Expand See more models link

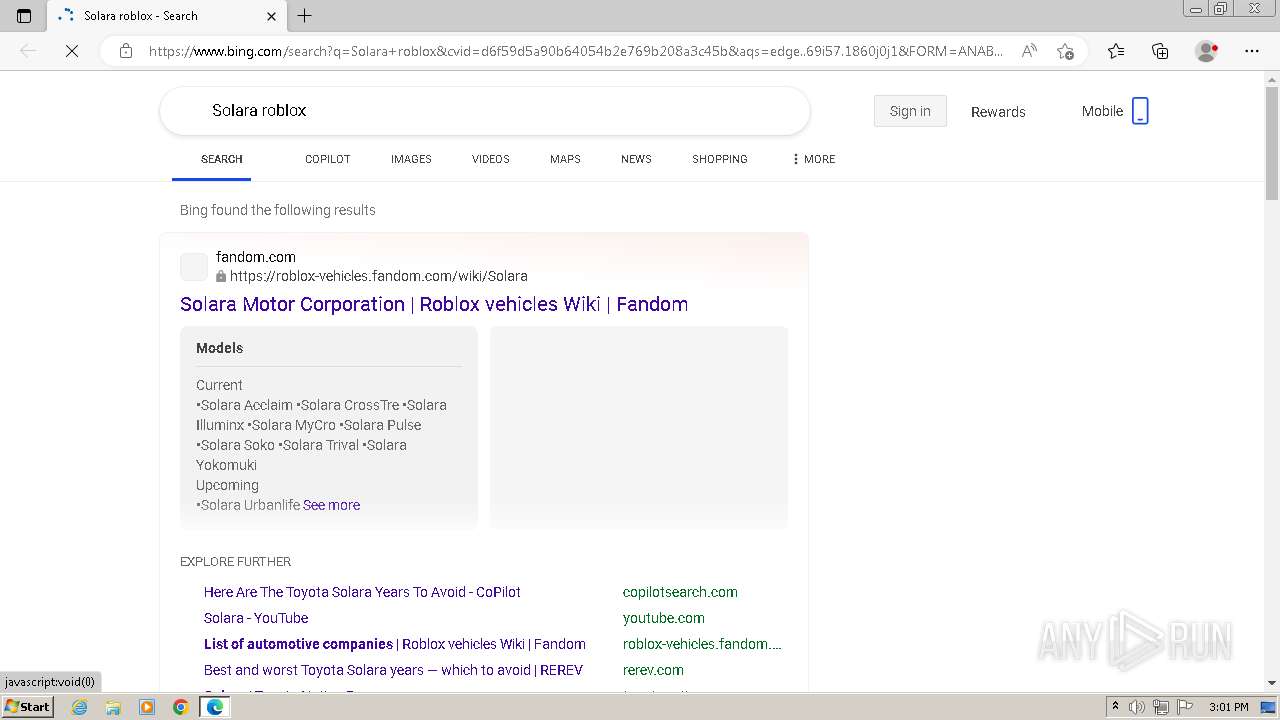331,505
